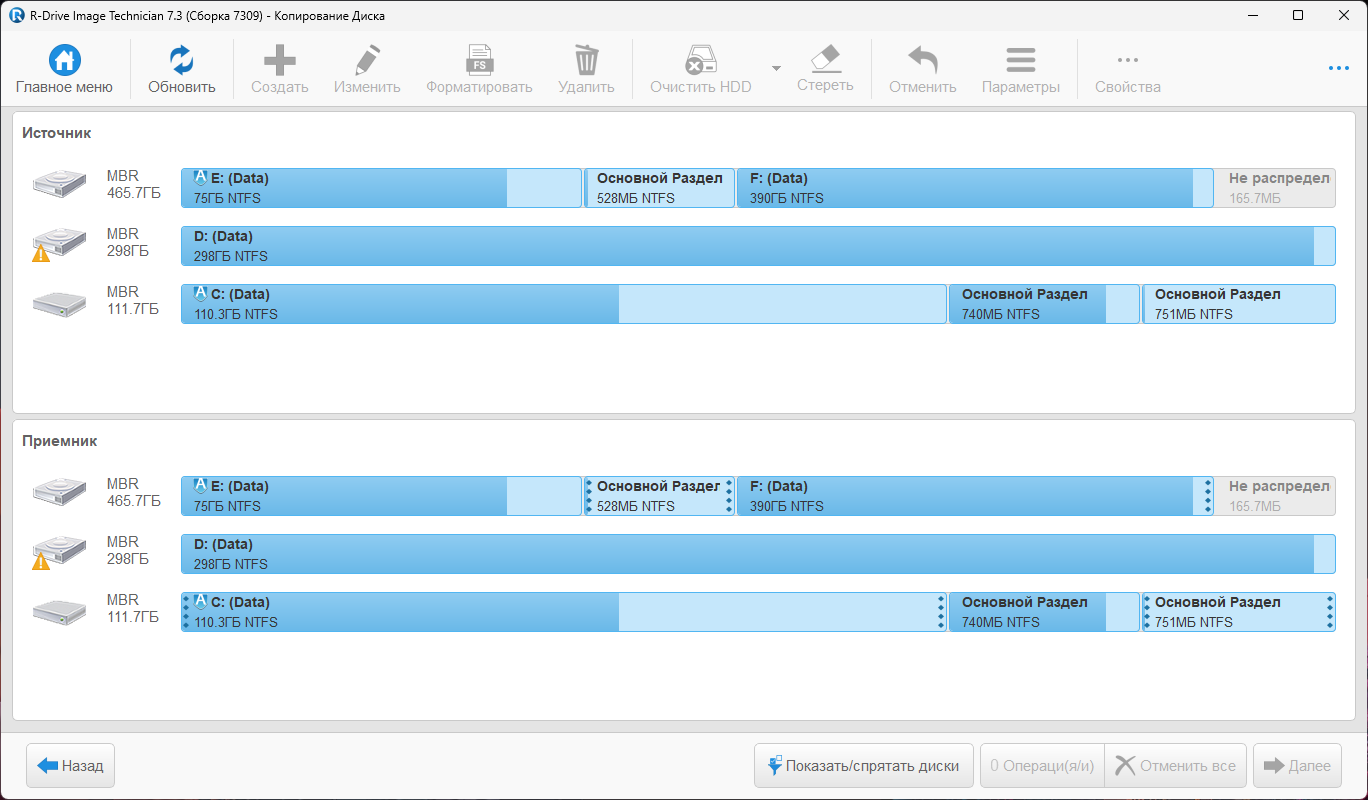This screenshot has height=800, width=1368.
Task: Select the 298ГБ warning disk icon in Приемник
Action: 58,552
